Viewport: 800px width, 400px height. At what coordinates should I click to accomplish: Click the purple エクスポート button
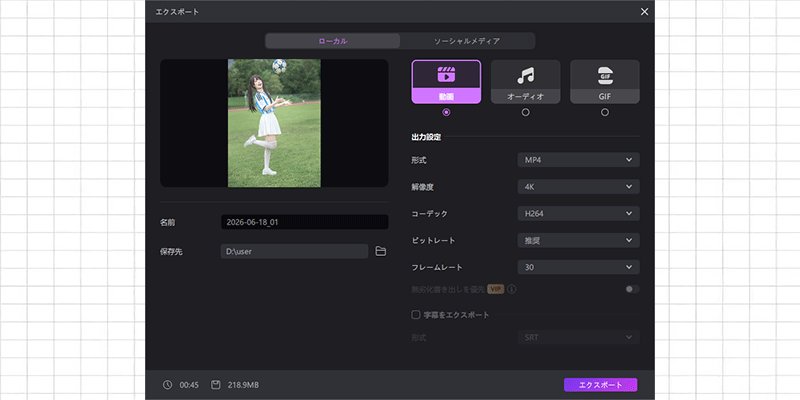point(601,385)
